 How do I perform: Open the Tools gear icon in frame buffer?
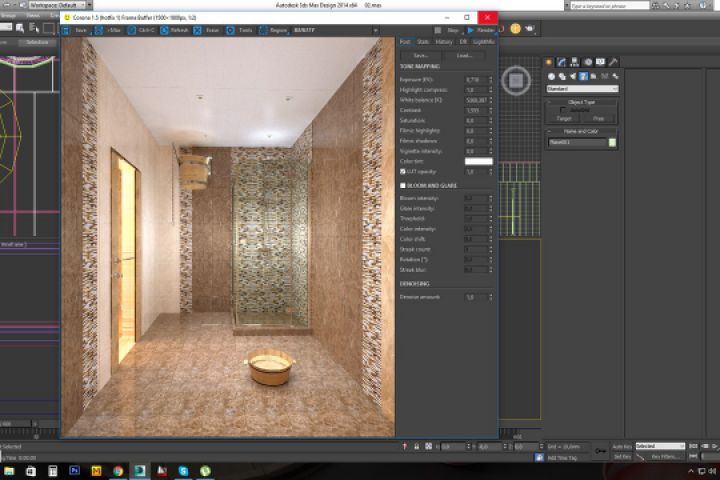click(230, 30)
